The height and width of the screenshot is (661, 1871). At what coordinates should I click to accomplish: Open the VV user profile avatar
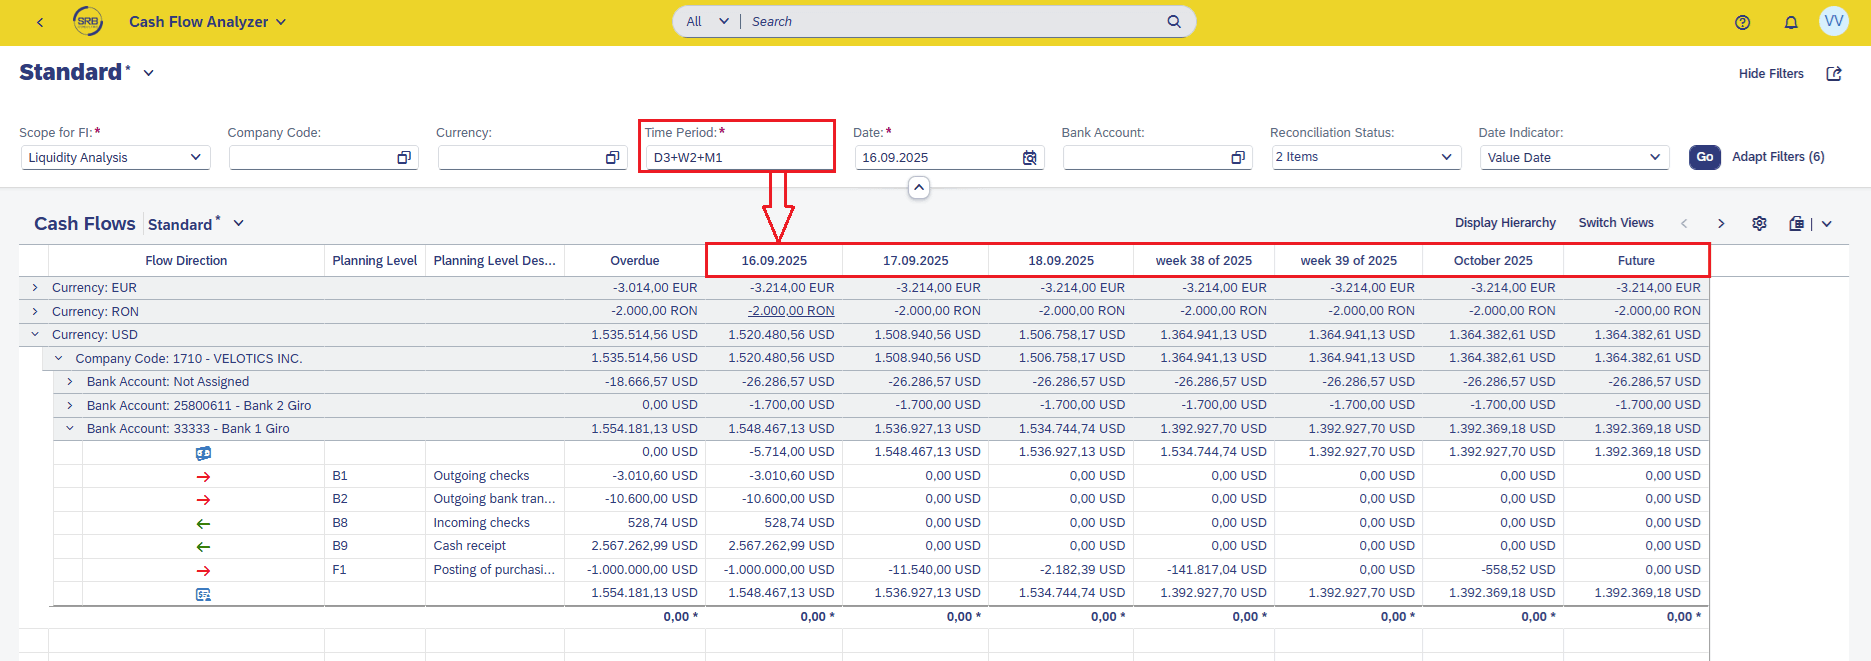pos(1833,21)
